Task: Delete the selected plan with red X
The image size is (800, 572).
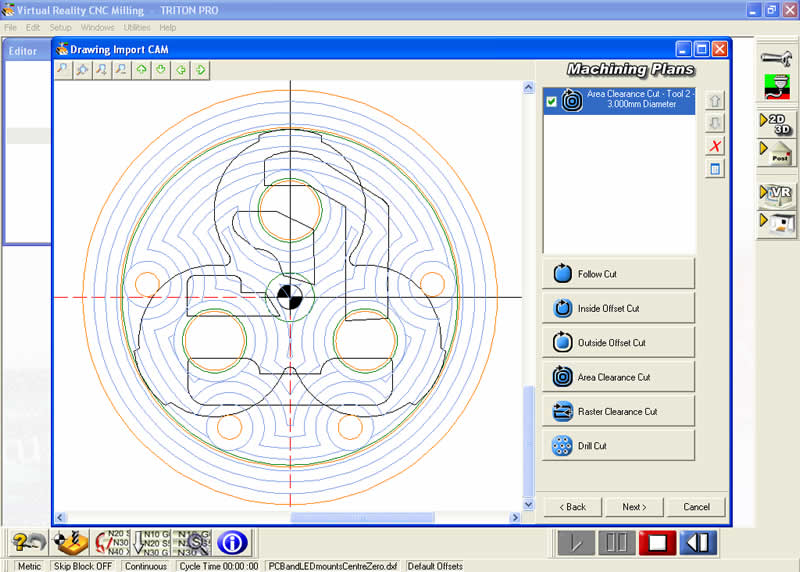Action: tap(715, 146)
